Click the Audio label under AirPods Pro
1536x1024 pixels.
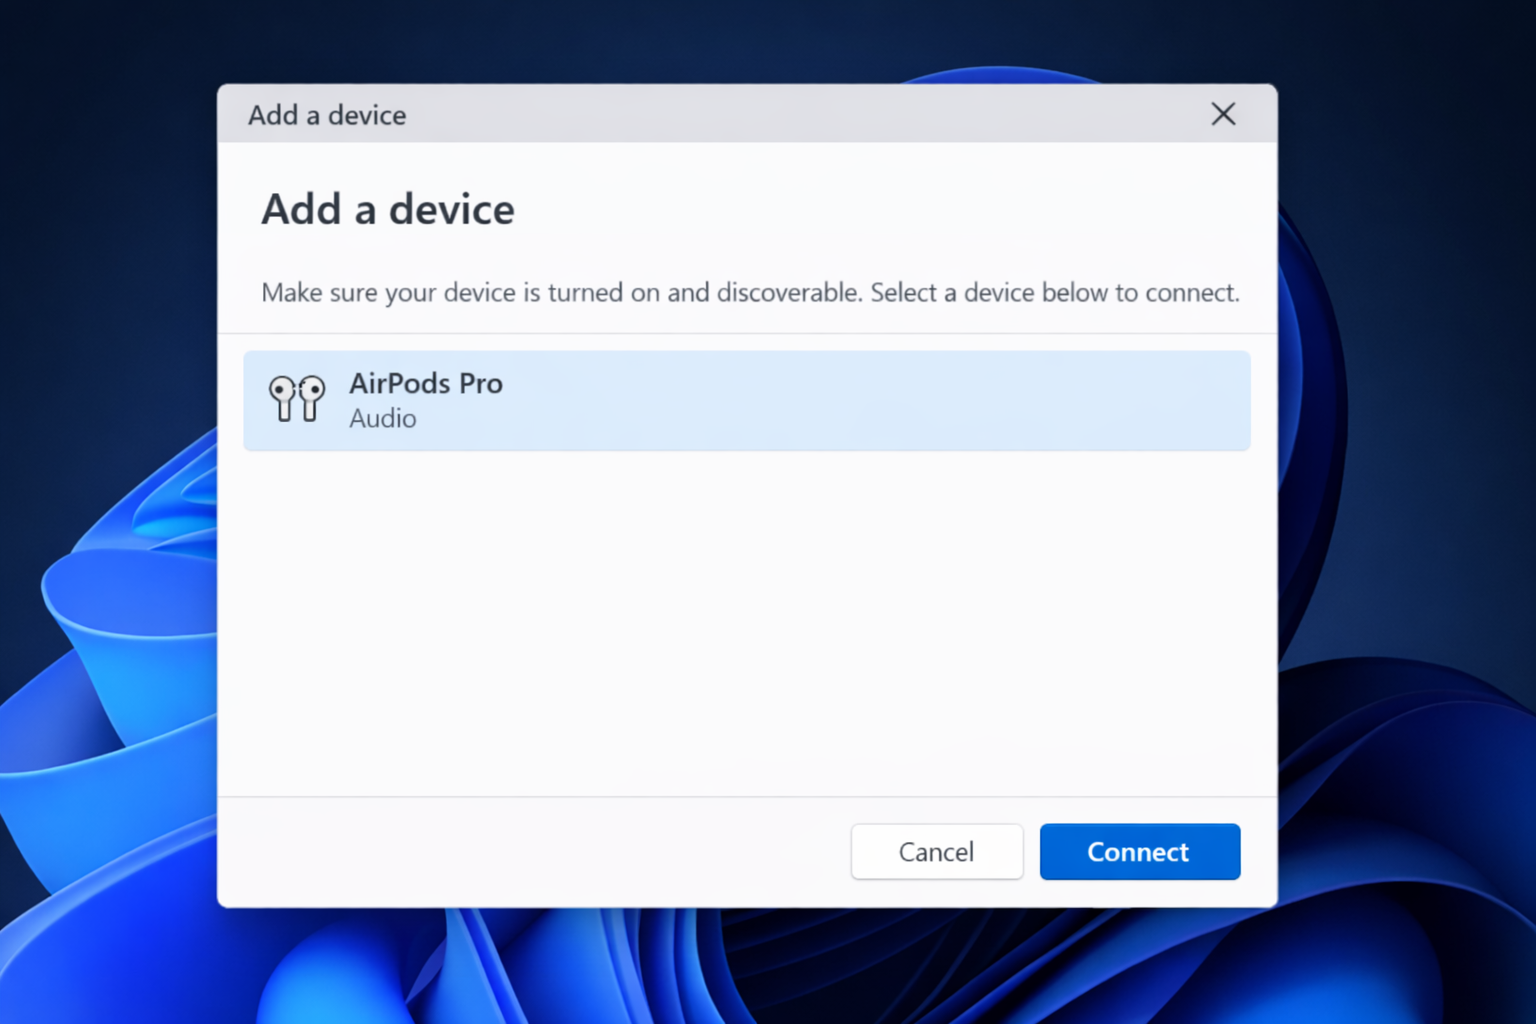point(383,419)
